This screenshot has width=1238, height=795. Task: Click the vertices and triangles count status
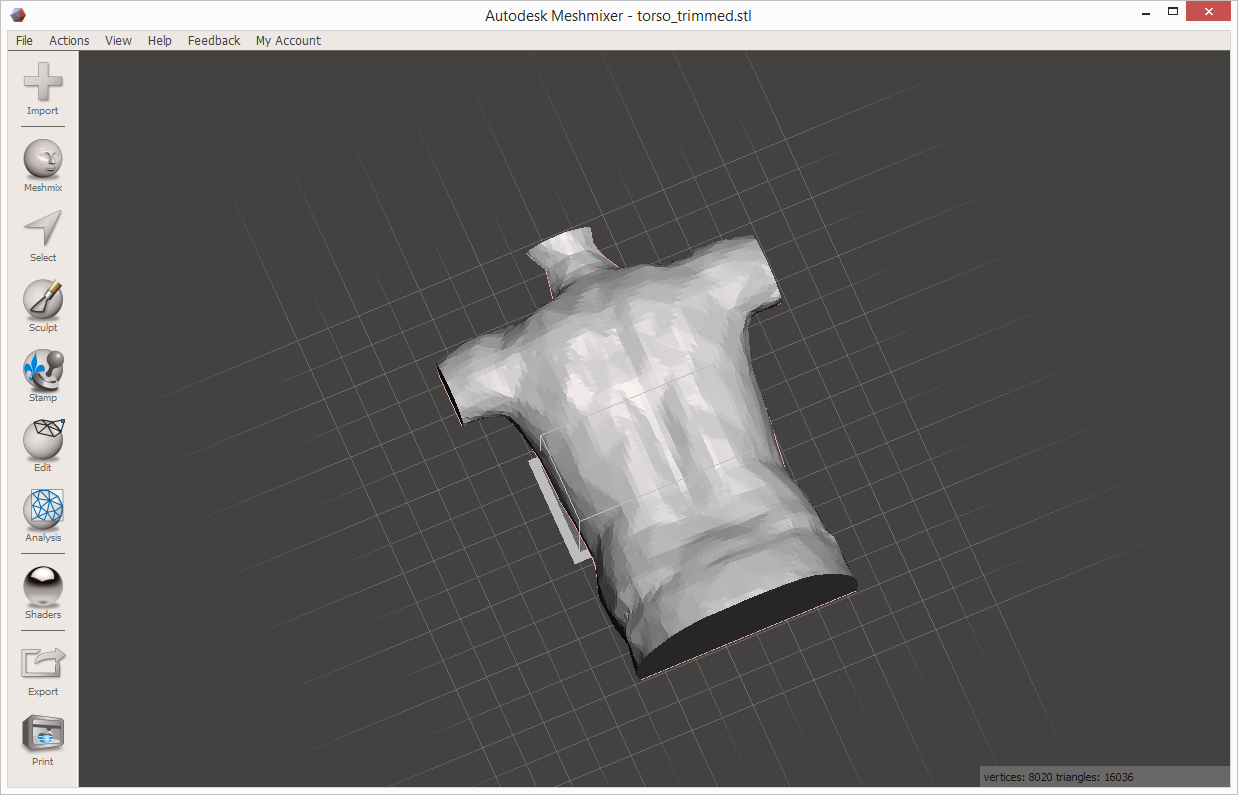coord(1058,777)
